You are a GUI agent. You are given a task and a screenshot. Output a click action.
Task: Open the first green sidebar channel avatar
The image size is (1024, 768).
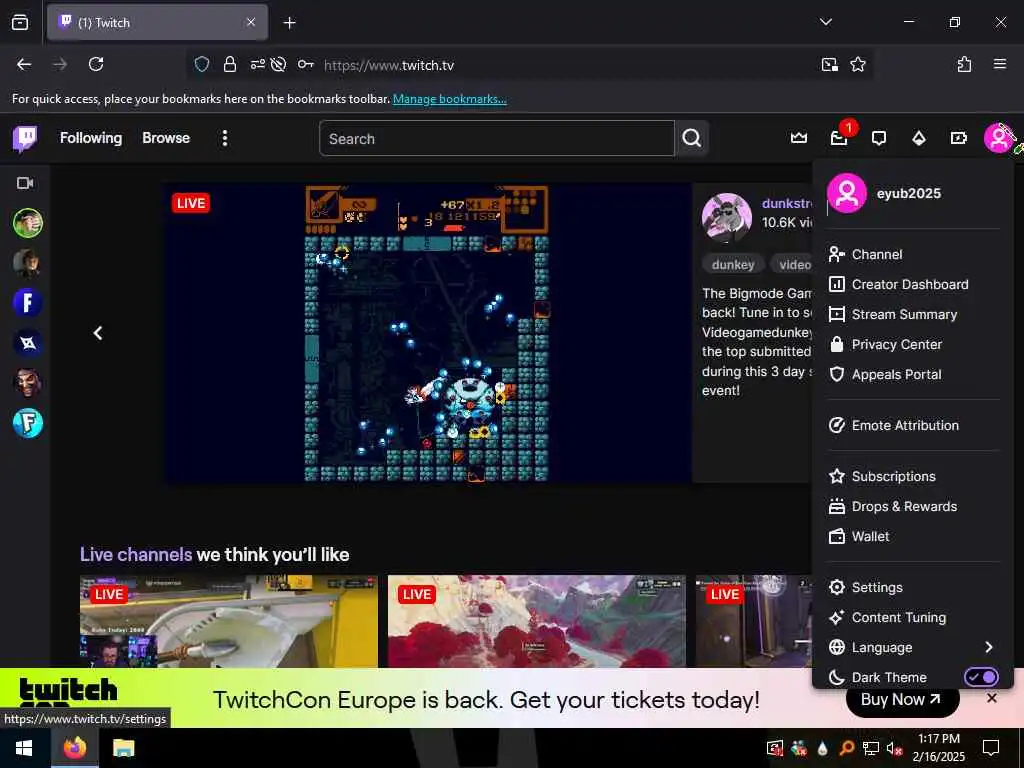(x=28, y=223)
